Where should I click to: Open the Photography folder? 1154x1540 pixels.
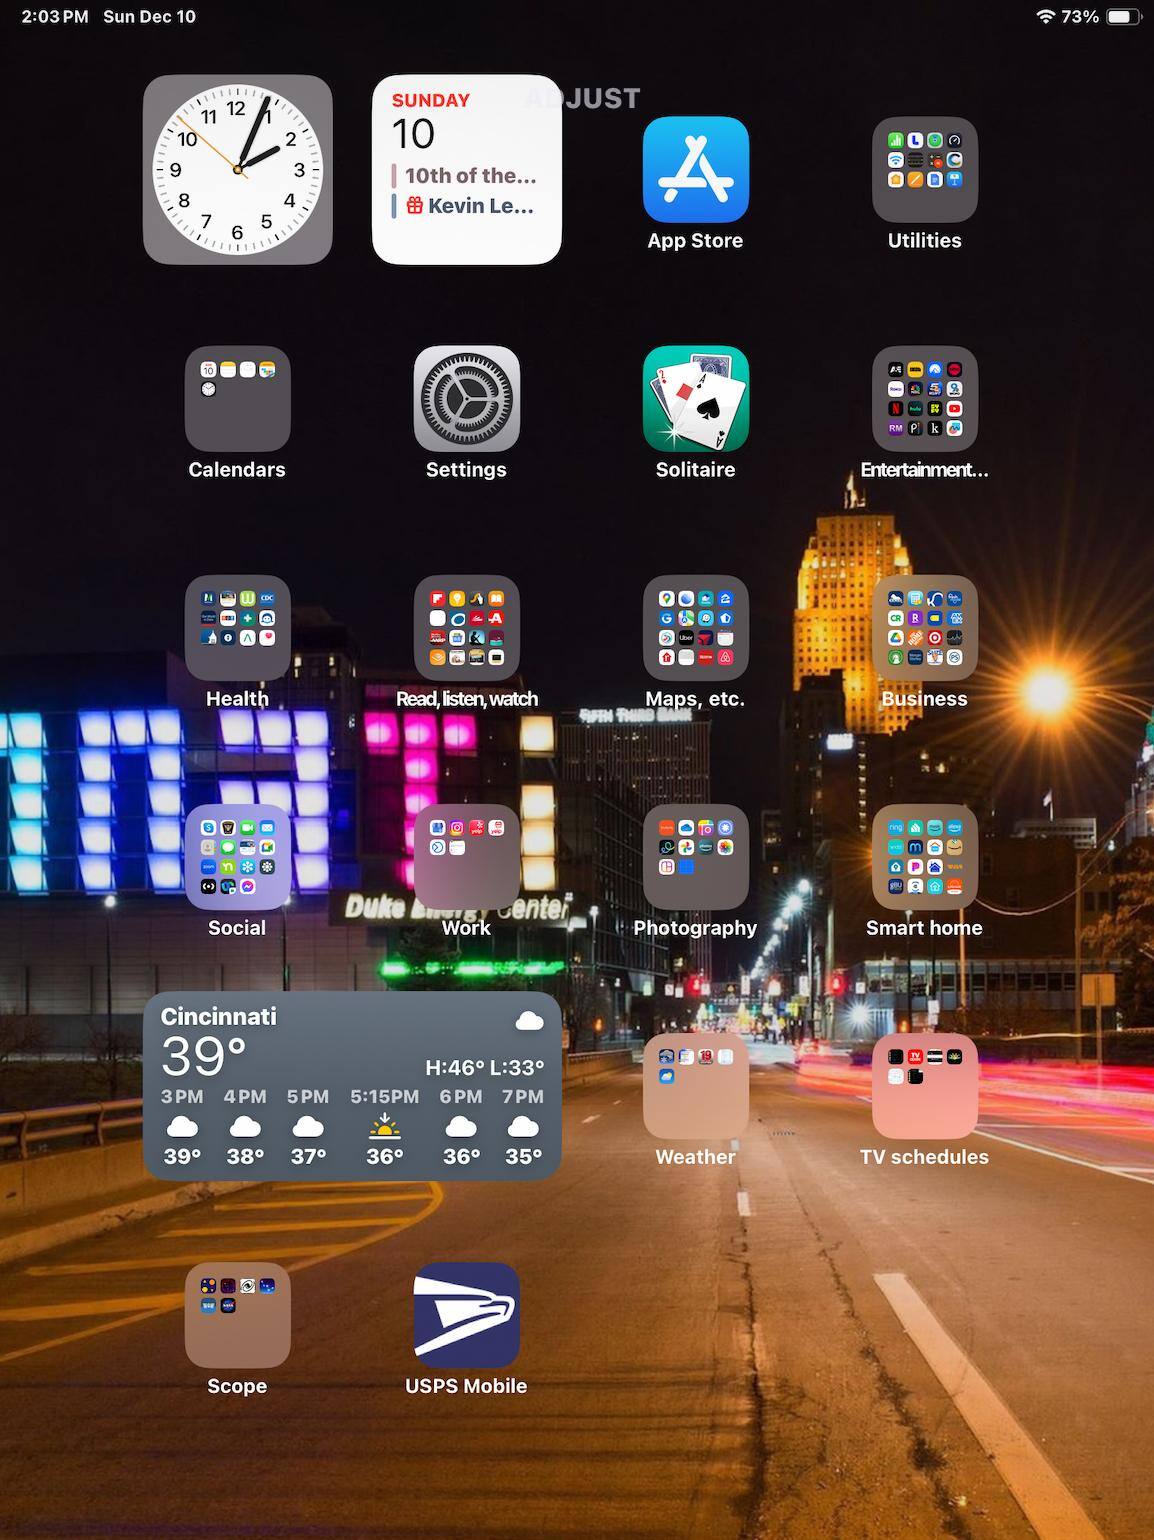695,857
